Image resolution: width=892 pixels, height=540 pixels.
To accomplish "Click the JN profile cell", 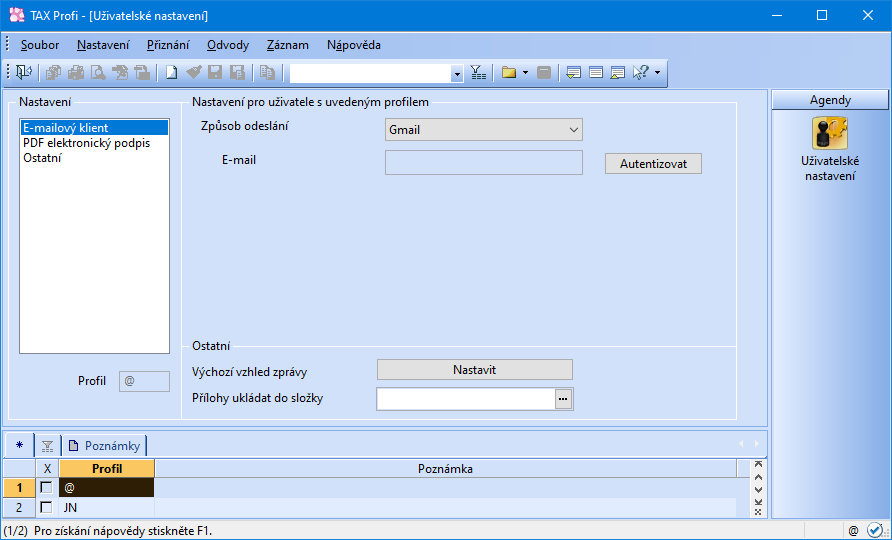I will click(x=106, y=507).
